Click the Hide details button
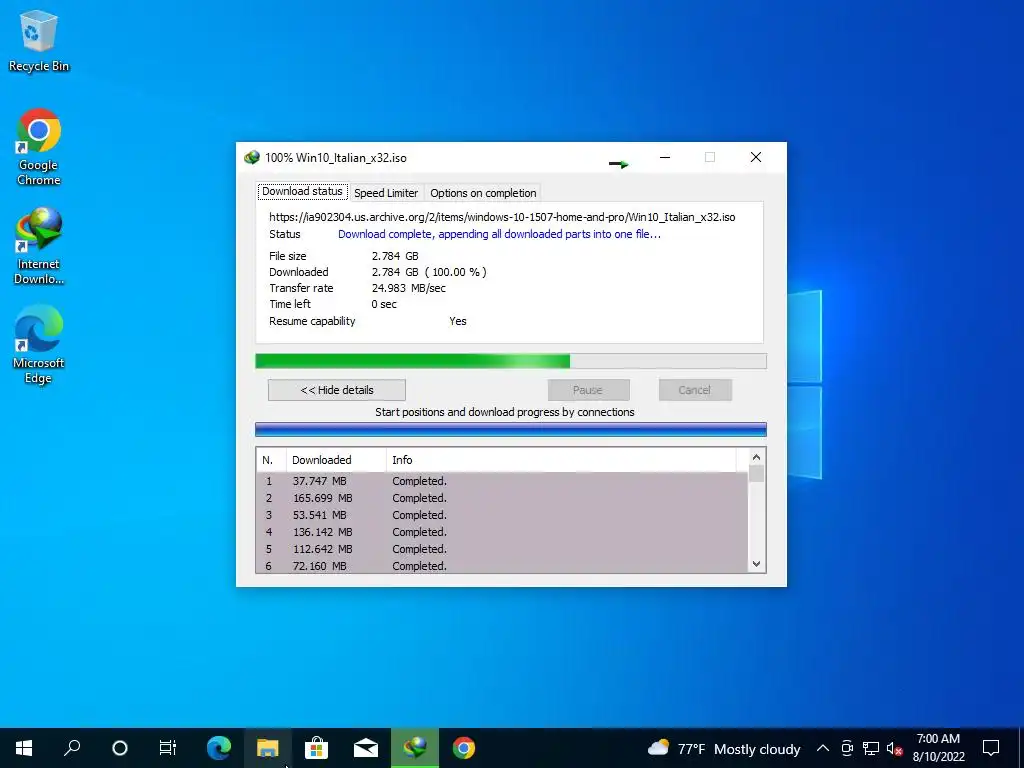The width and height of the screenshot is (1024, 768). pos(337,390)
